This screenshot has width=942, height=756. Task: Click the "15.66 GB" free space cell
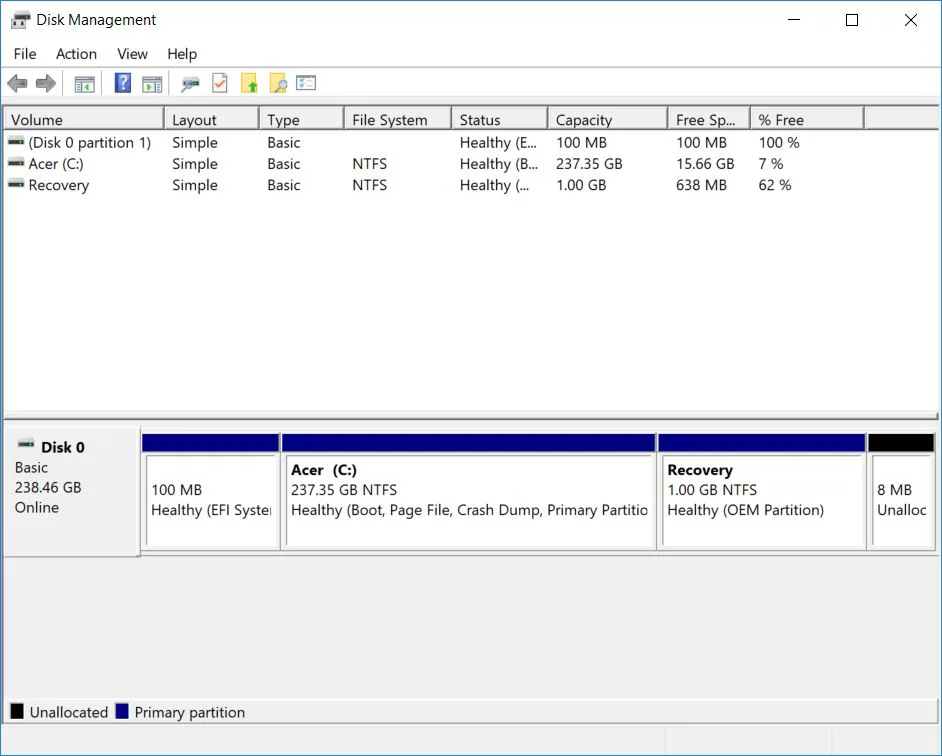click(705, 164)
